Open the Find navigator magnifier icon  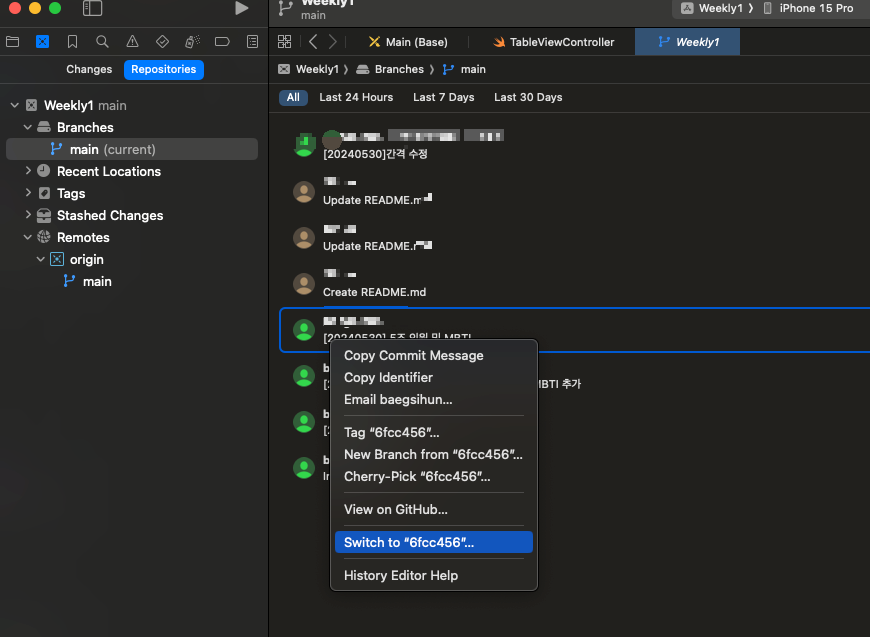click(102, 42)
